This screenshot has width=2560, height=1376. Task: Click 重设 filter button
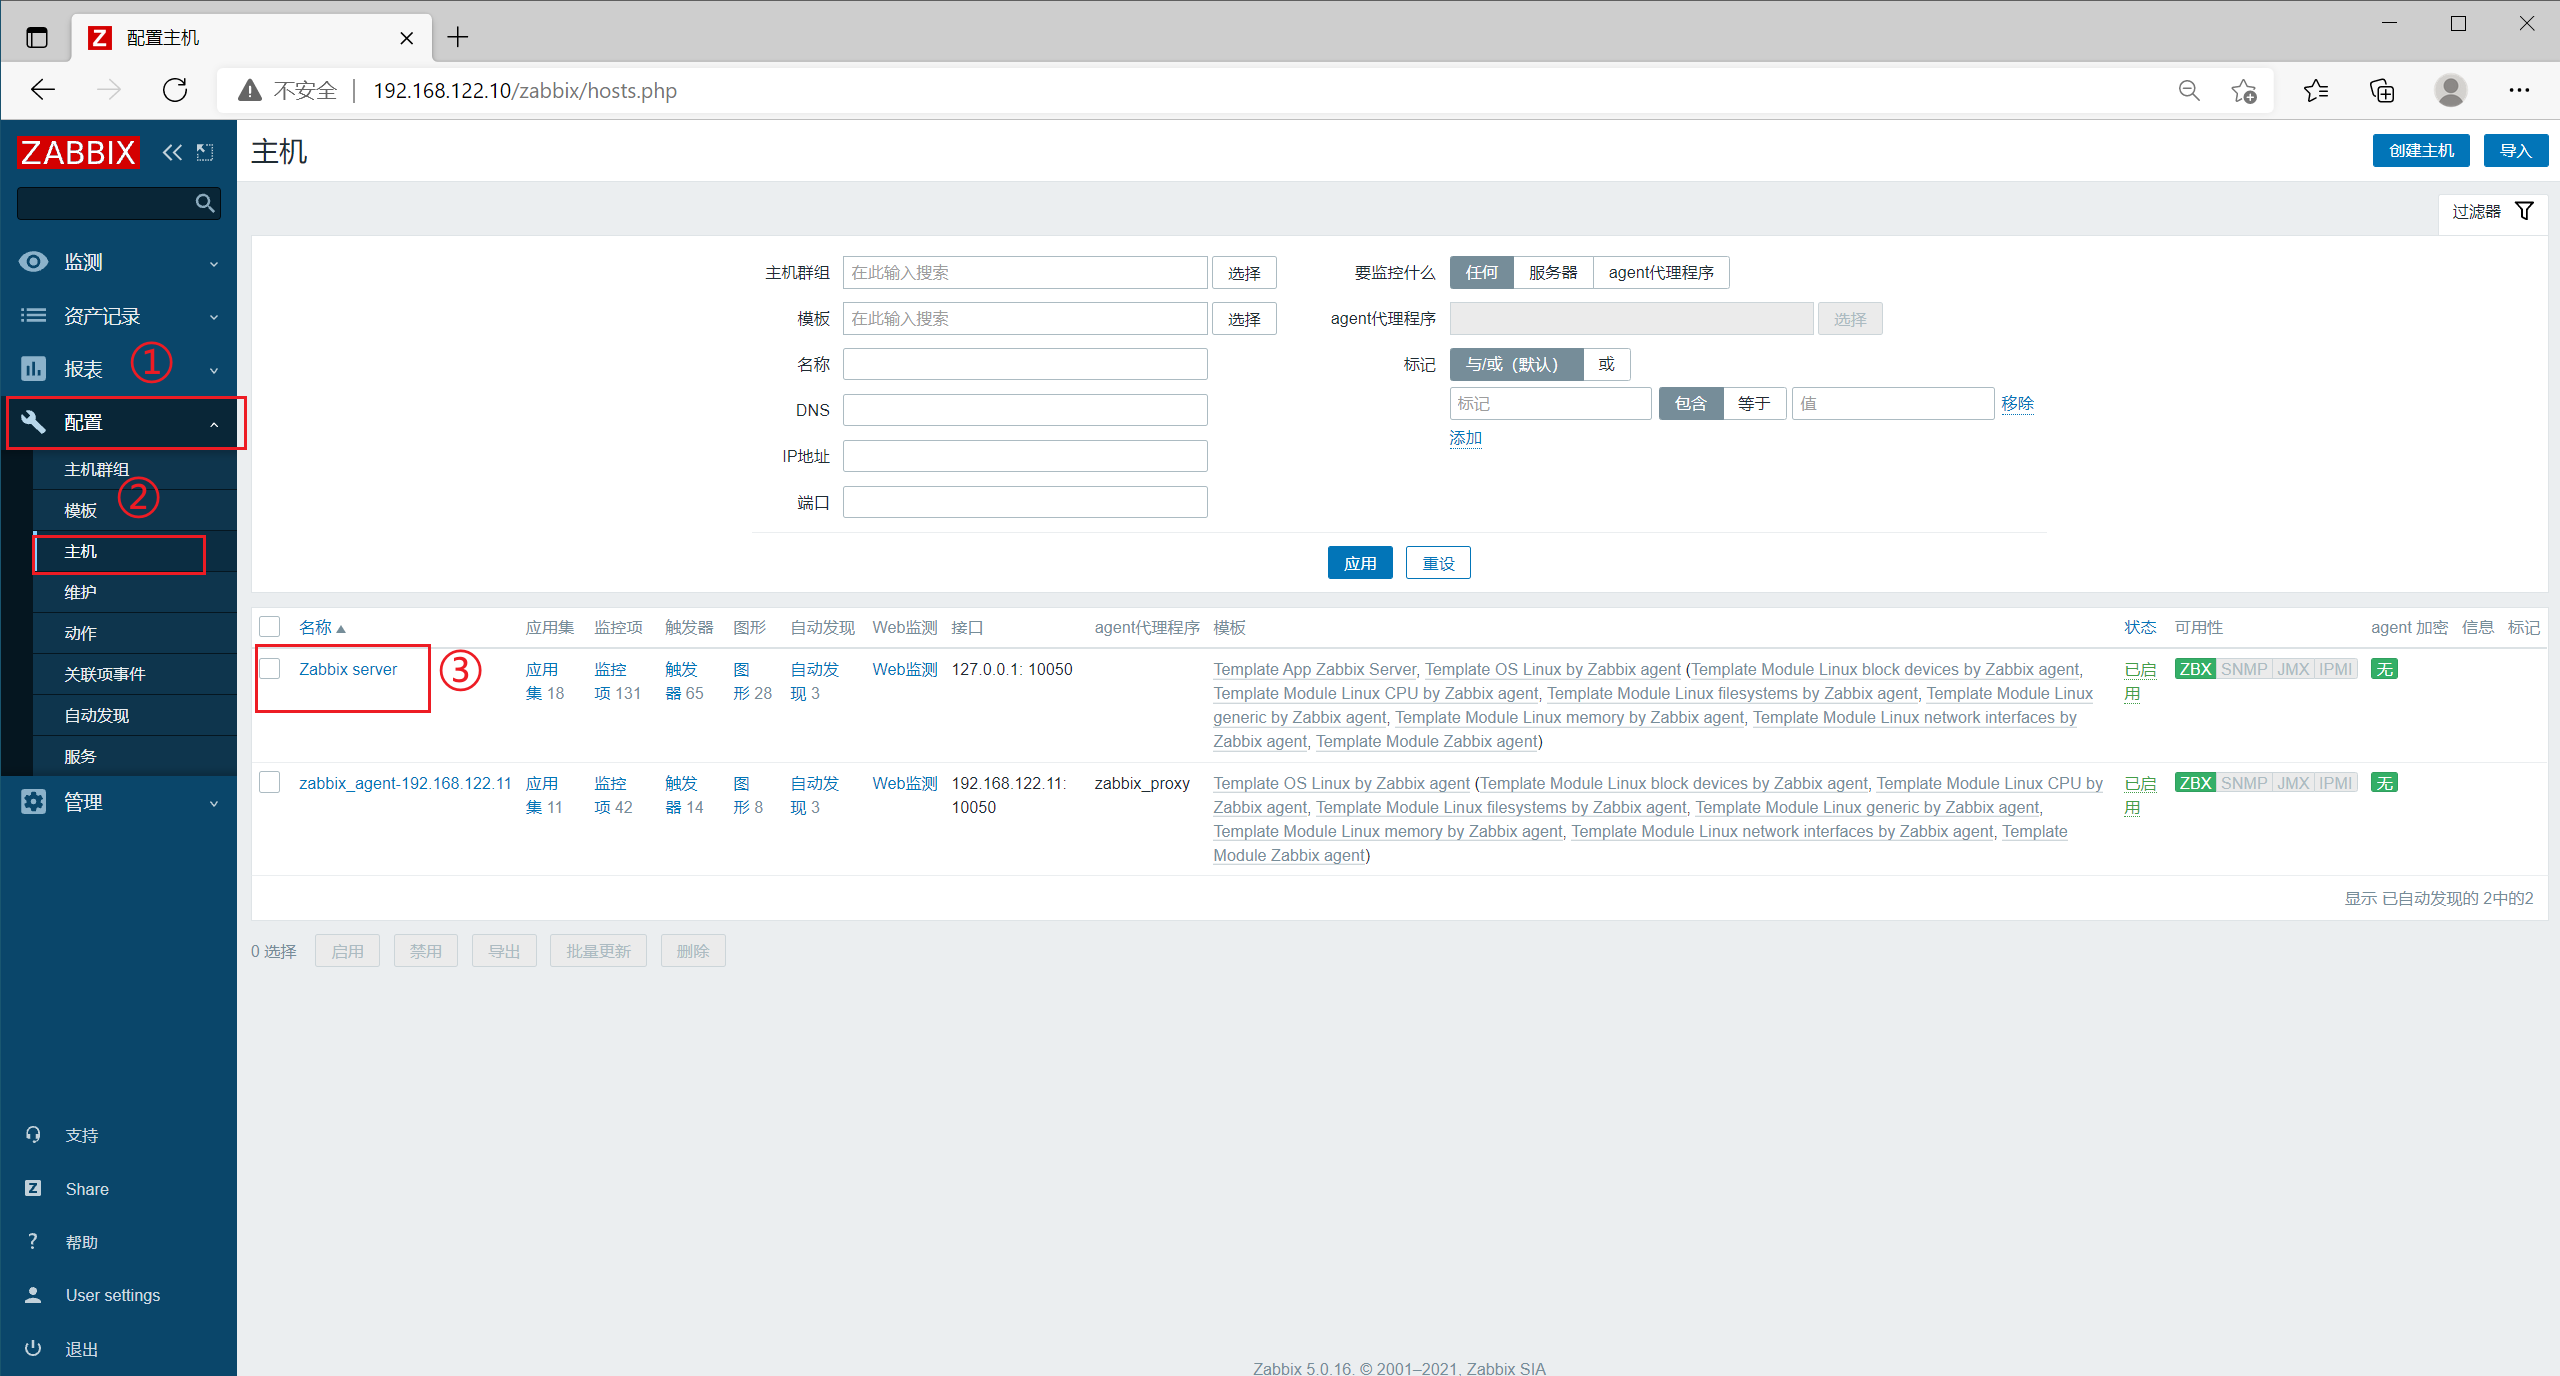[1438, 563]
